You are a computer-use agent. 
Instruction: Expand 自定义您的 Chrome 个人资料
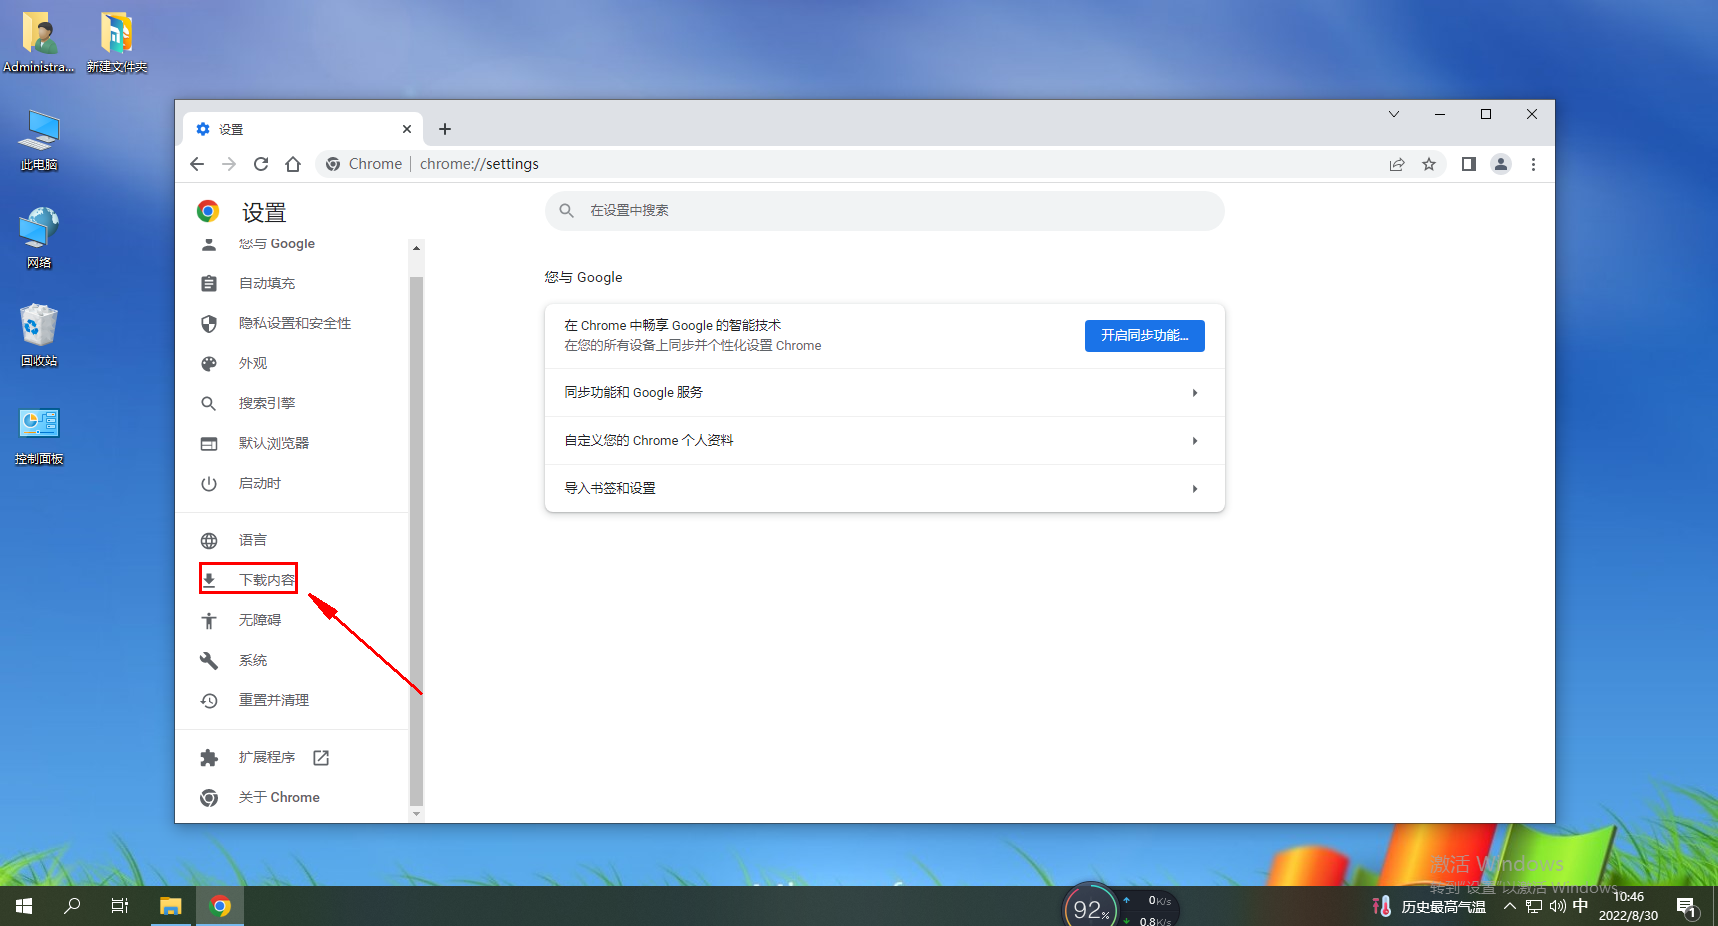pyautogui.click(x=883, y=440)
